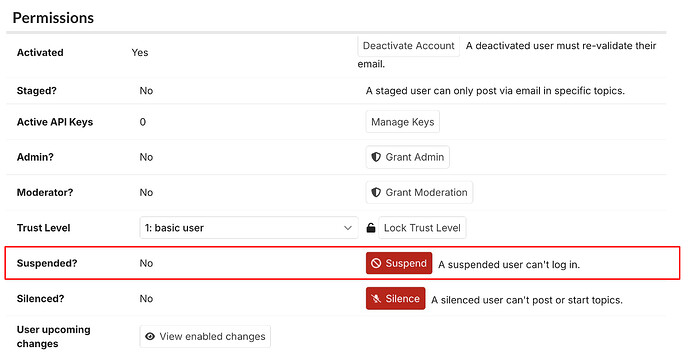Click the shield icon in Grant Moderation
The image size is (690, 364).
click(376, 192)
